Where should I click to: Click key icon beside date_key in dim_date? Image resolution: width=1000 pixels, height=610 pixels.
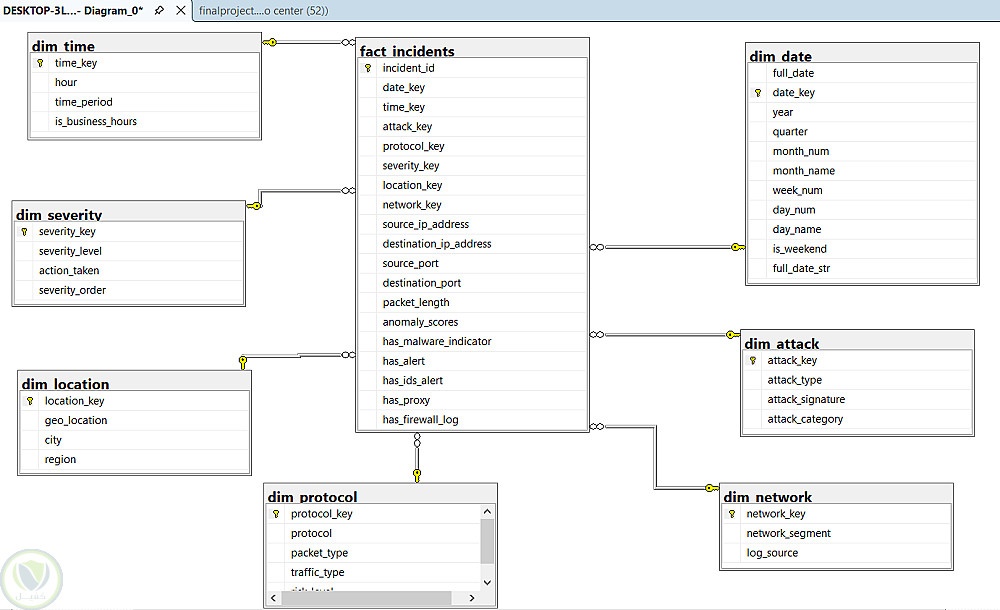coord(758,93)
